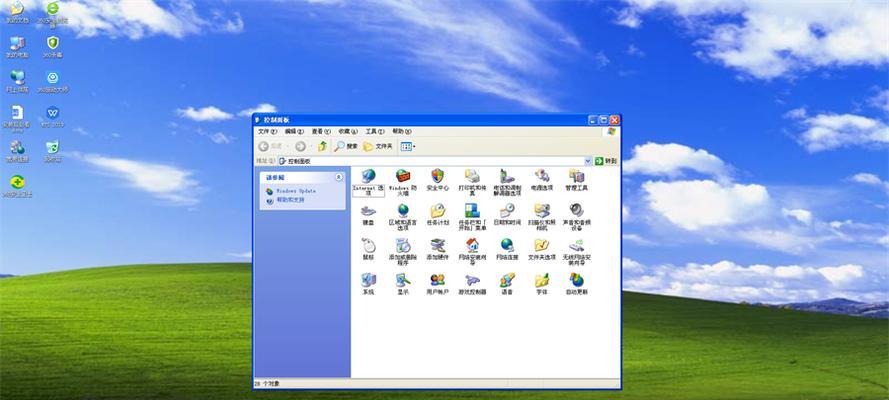Open the Windows Update link

[295, 191]
